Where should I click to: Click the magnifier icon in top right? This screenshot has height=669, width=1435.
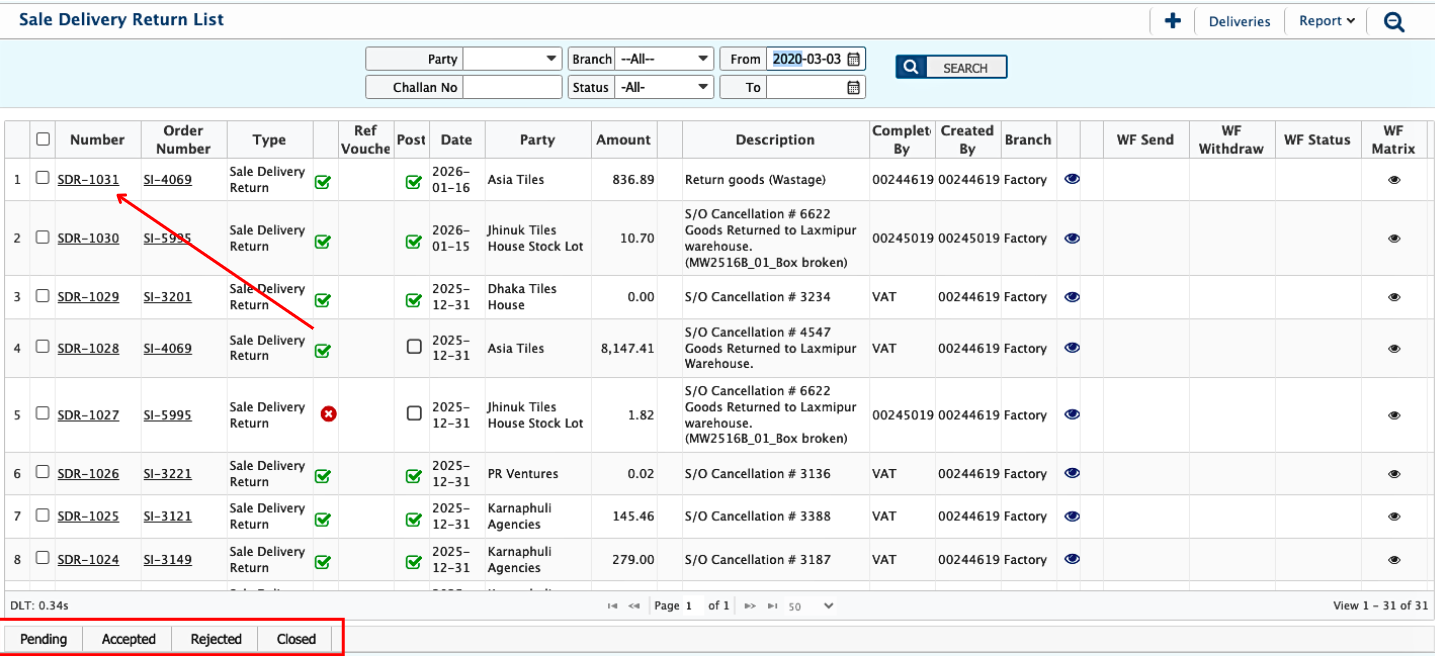1394,21
